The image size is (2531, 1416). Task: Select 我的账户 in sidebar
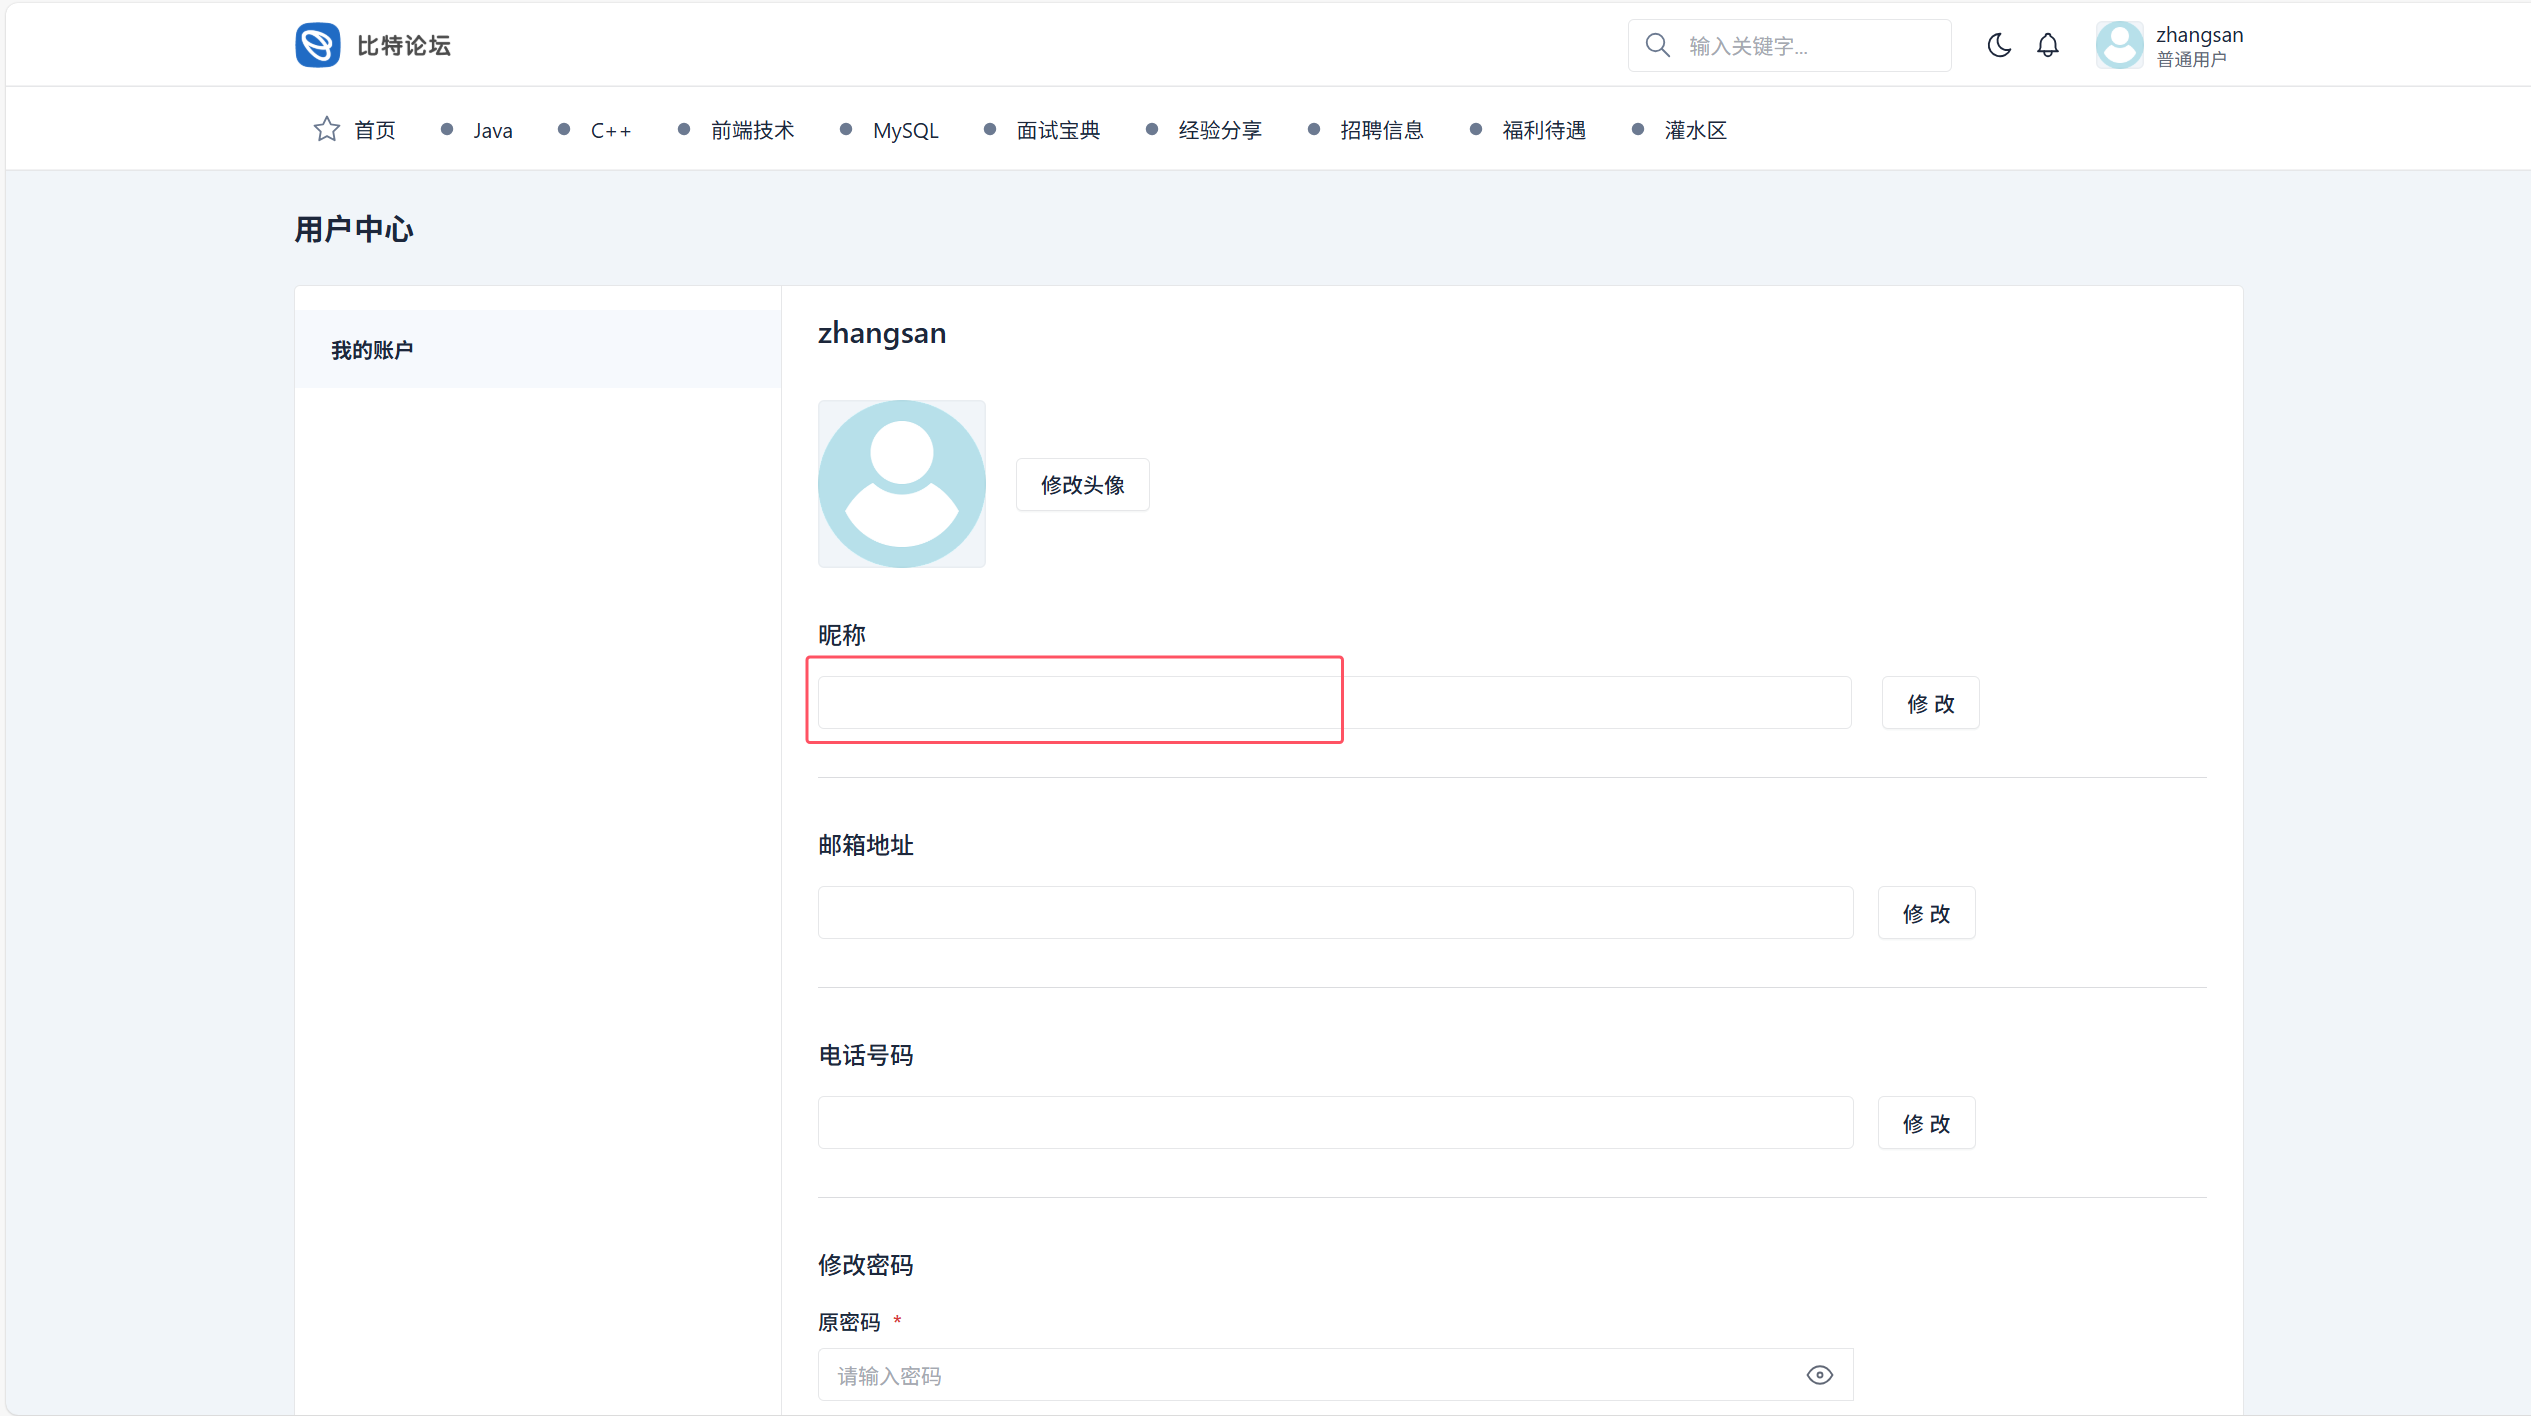pos(372,350)
